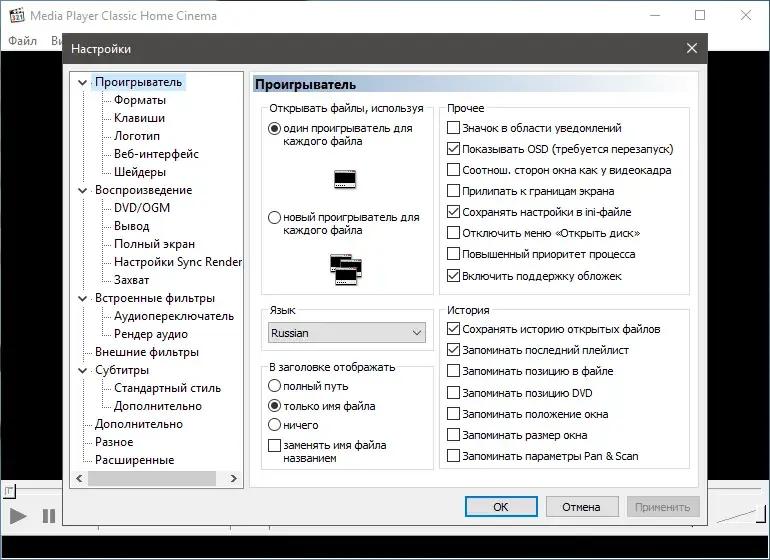The width and height of the screenshot is (770, 560).
Task: Enable 'Соотнош. сторон окна как у видеокадра'
Action: point(453,169)
